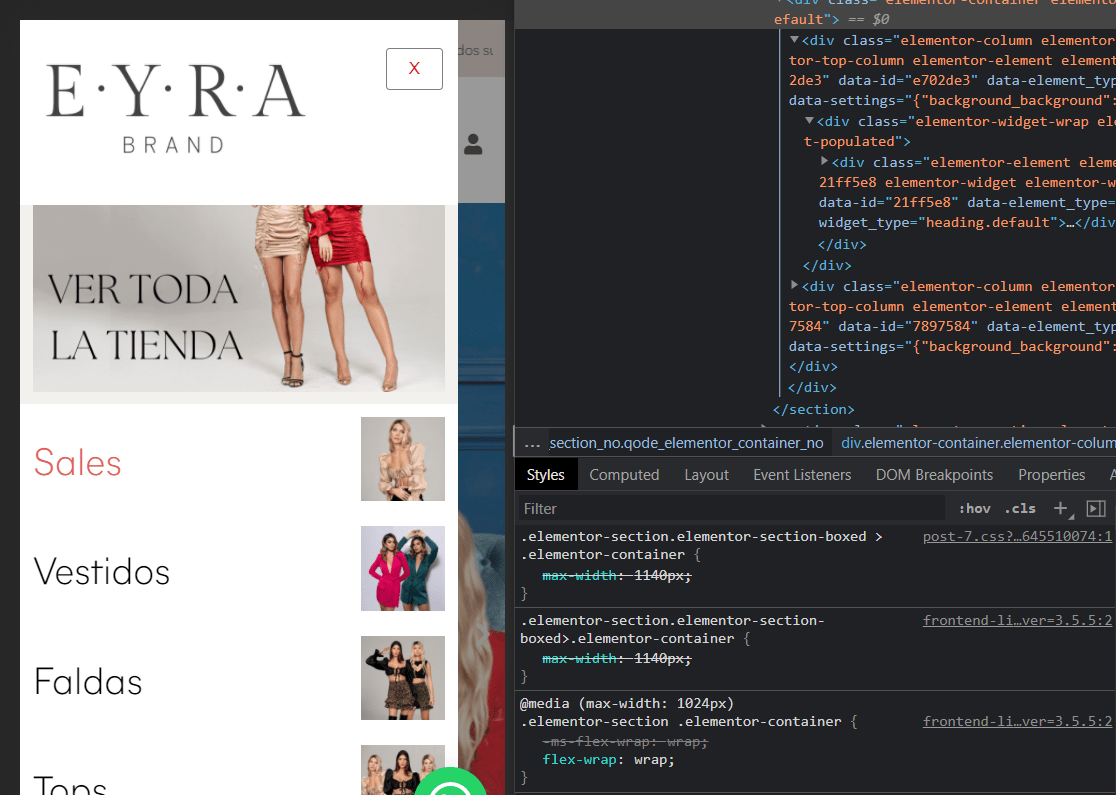Viewport: 1116px width, 795px height.
Task: Select the section_no.qode_elementor_container_no breadcrumb
Action: (686, 443)
